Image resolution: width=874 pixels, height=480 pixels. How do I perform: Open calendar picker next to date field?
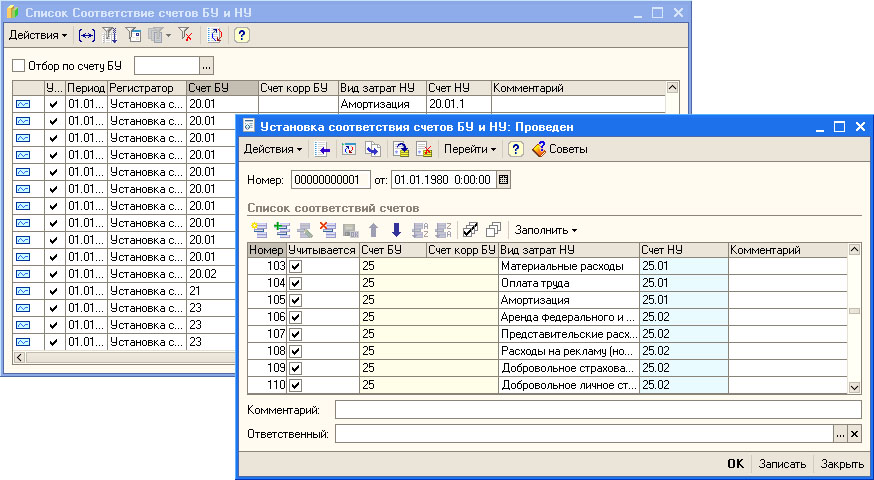503,180
